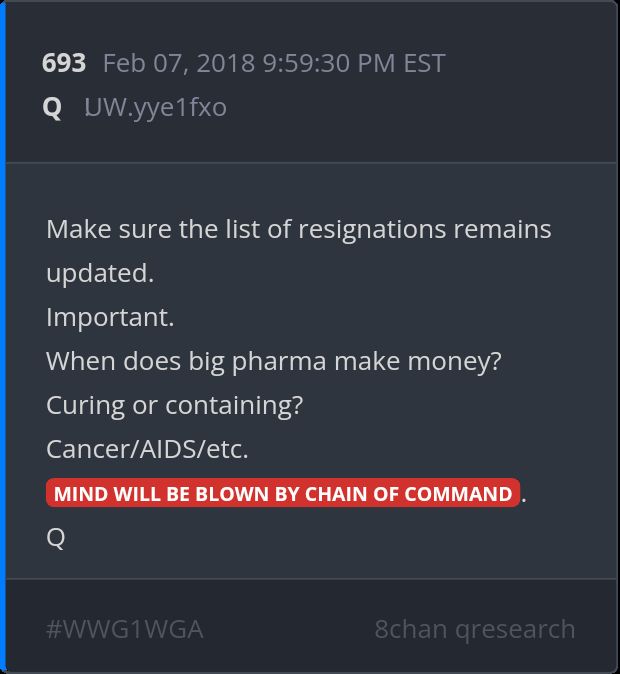Screen dimensions: 620x674
Task: Click the Q signature below the red highlight
Action: [56, 538]
